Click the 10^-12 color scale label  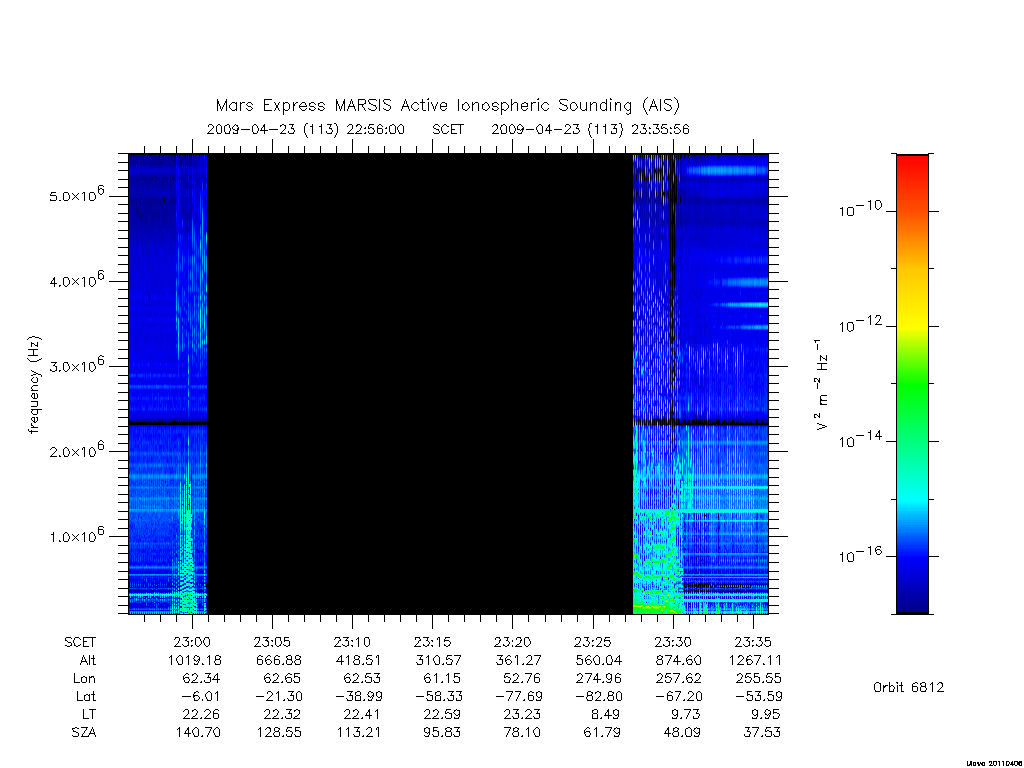860,324
